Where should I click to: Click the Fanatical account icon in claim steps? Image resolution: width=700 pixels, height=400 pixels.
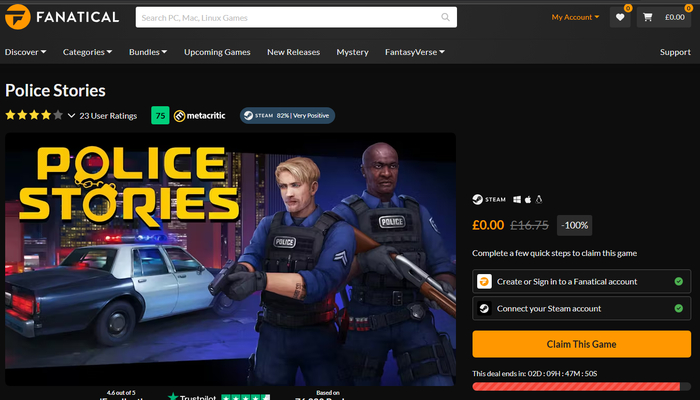point(485,282)
